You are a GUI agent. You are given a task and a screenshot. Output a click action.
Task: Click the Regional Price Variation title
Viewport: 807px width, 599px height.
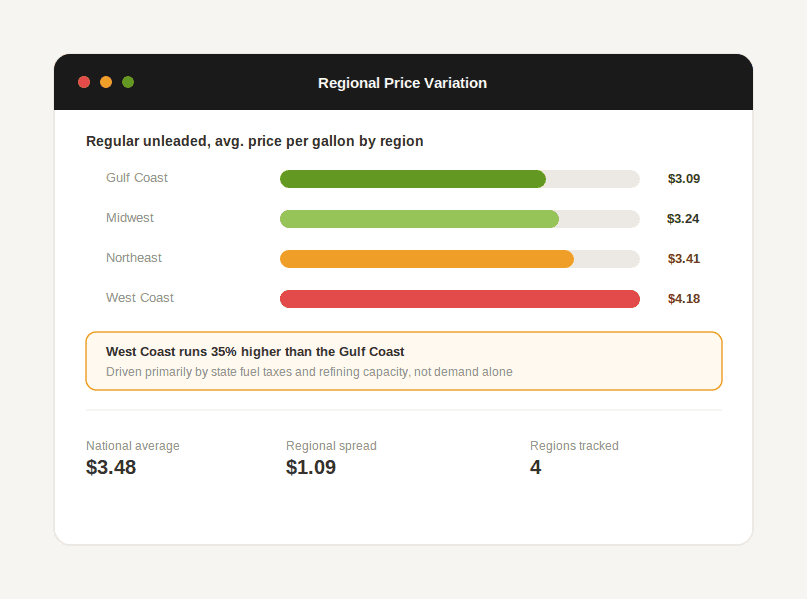coord(402,83)
